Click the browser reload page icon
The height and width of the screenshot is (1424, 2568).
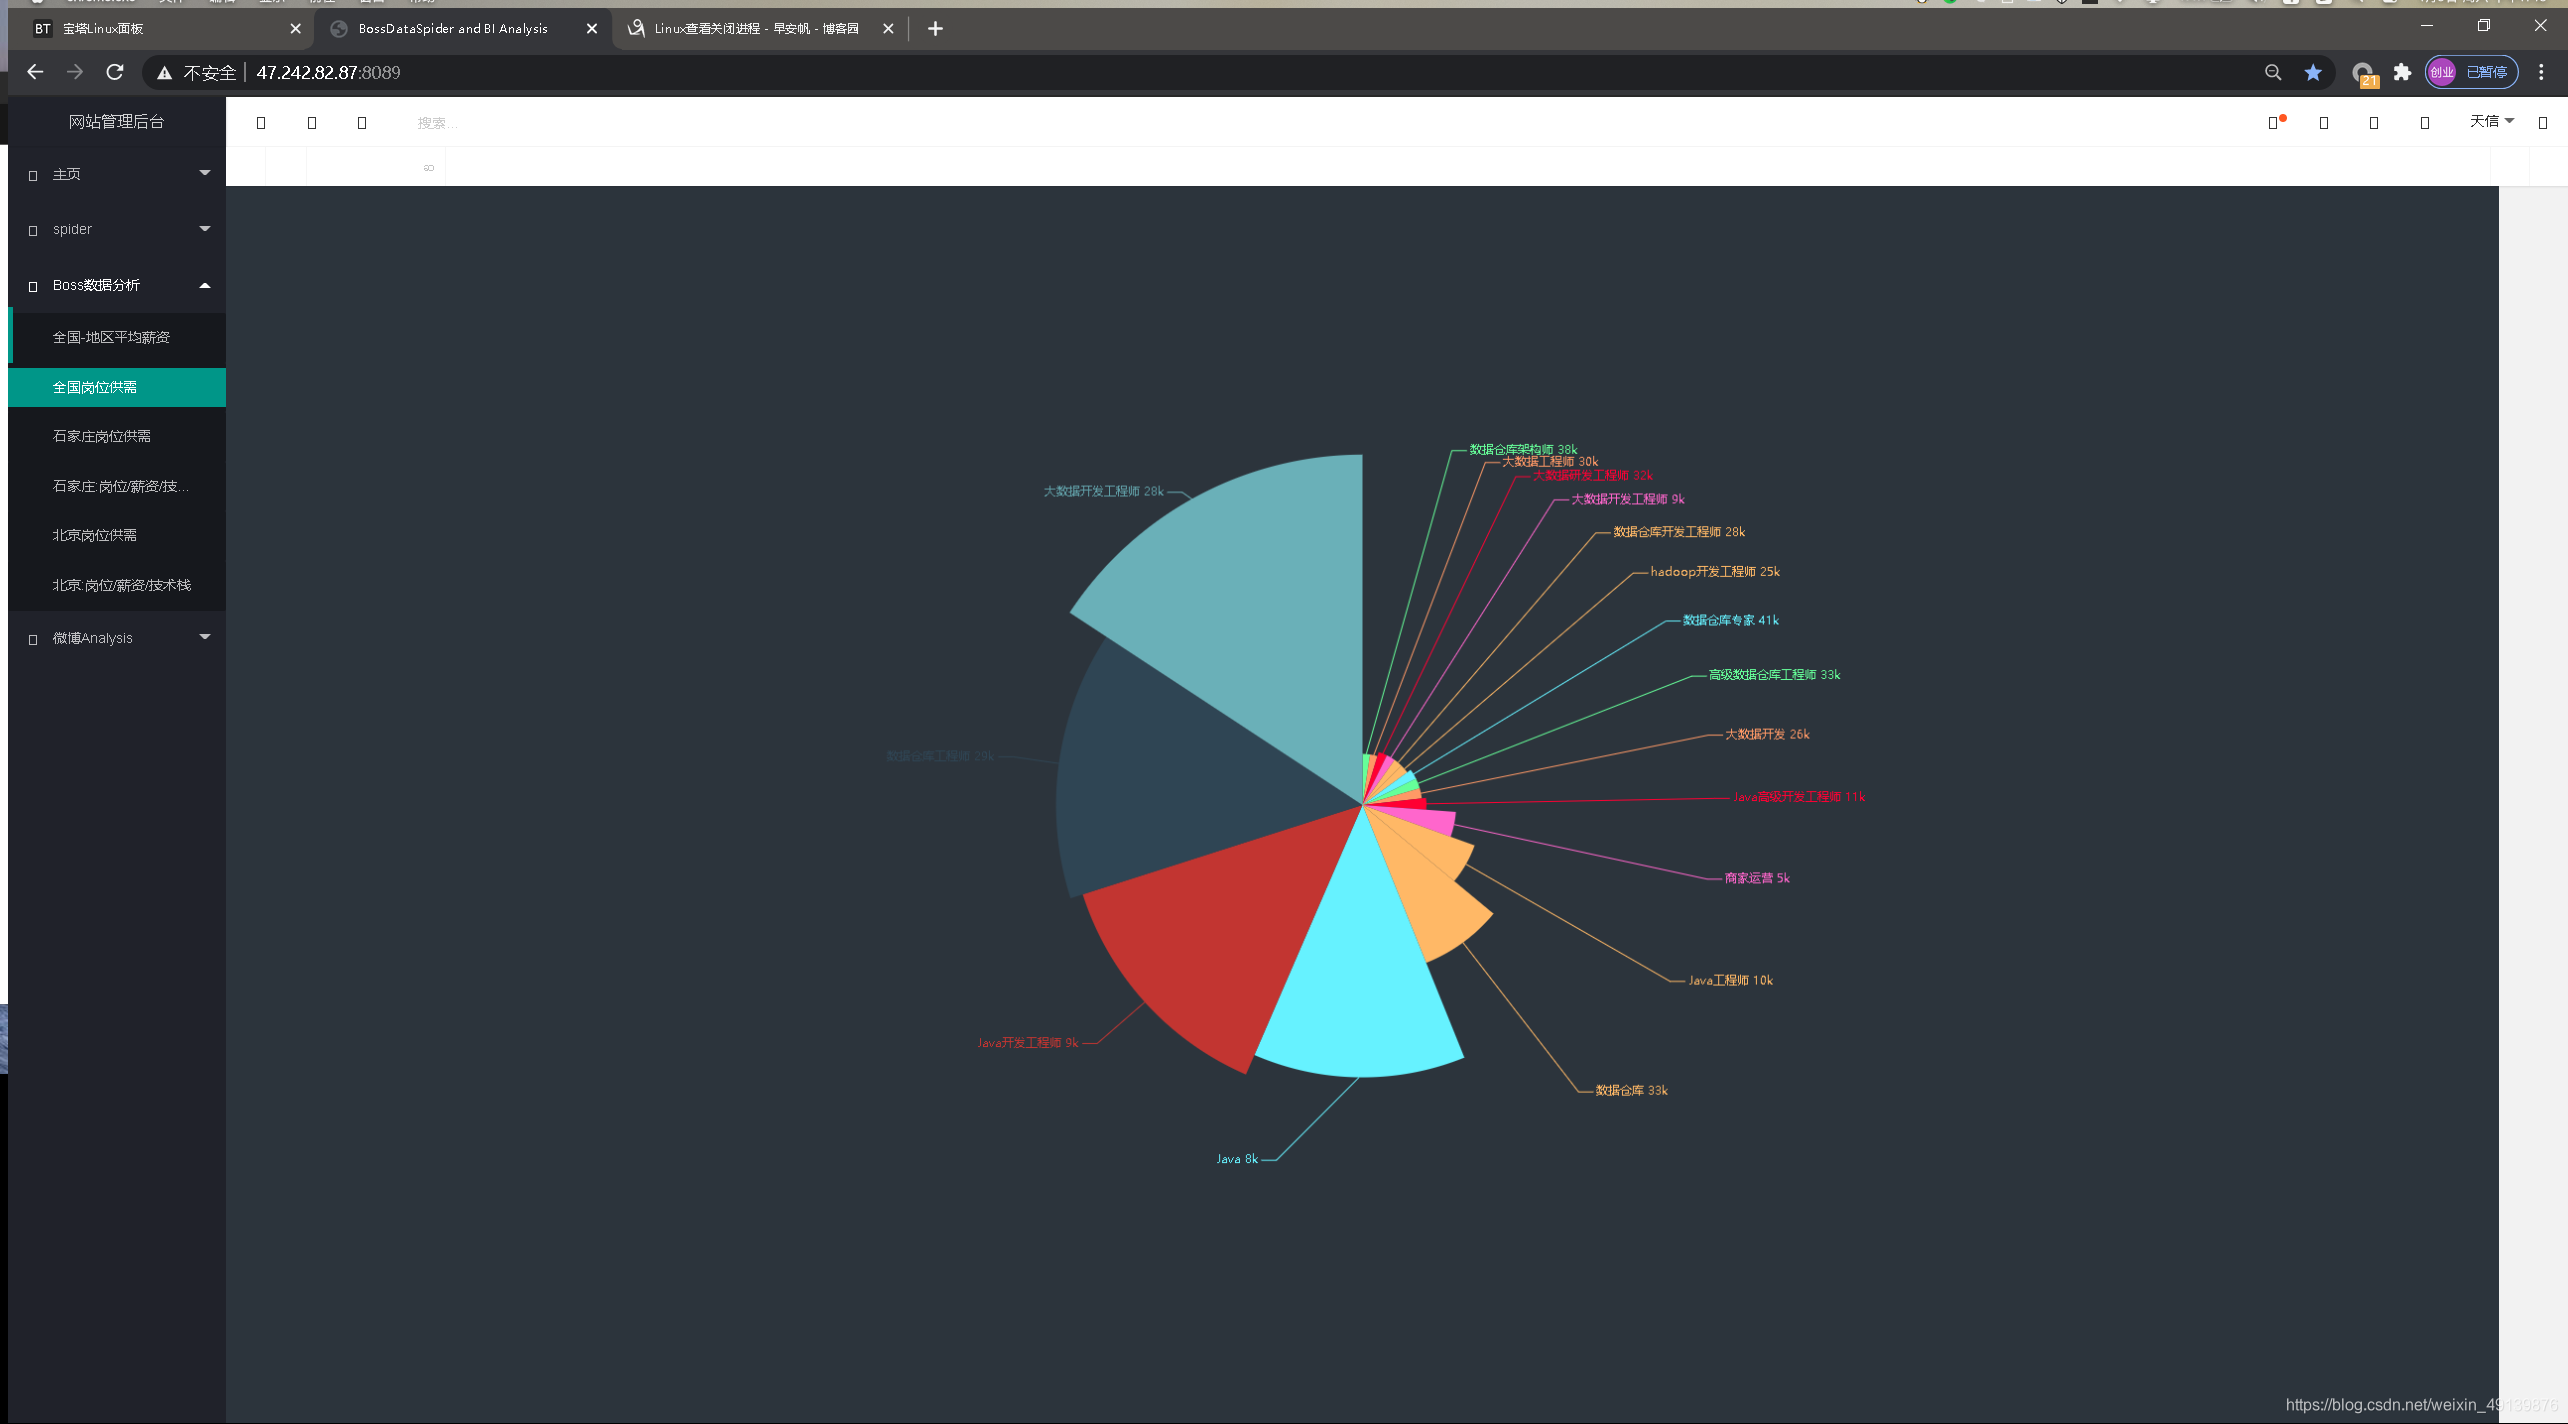[x=115, y=72]
